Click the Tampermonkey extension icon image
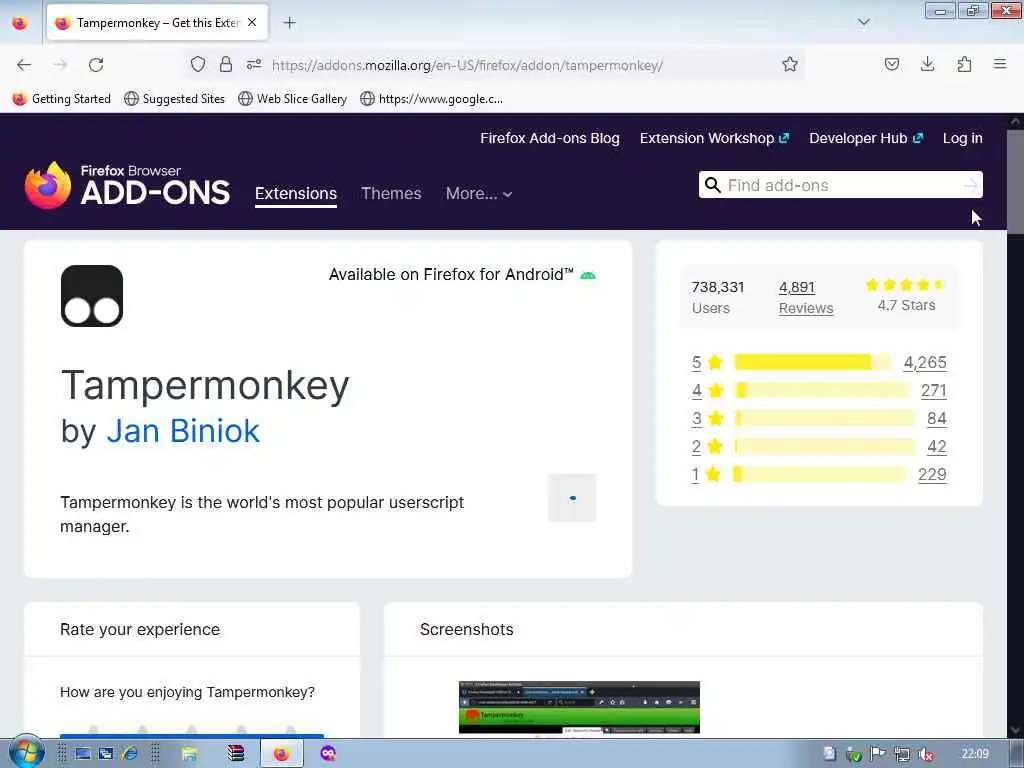Viewport: 1024px width, 768px height. (x=92, y=296)
